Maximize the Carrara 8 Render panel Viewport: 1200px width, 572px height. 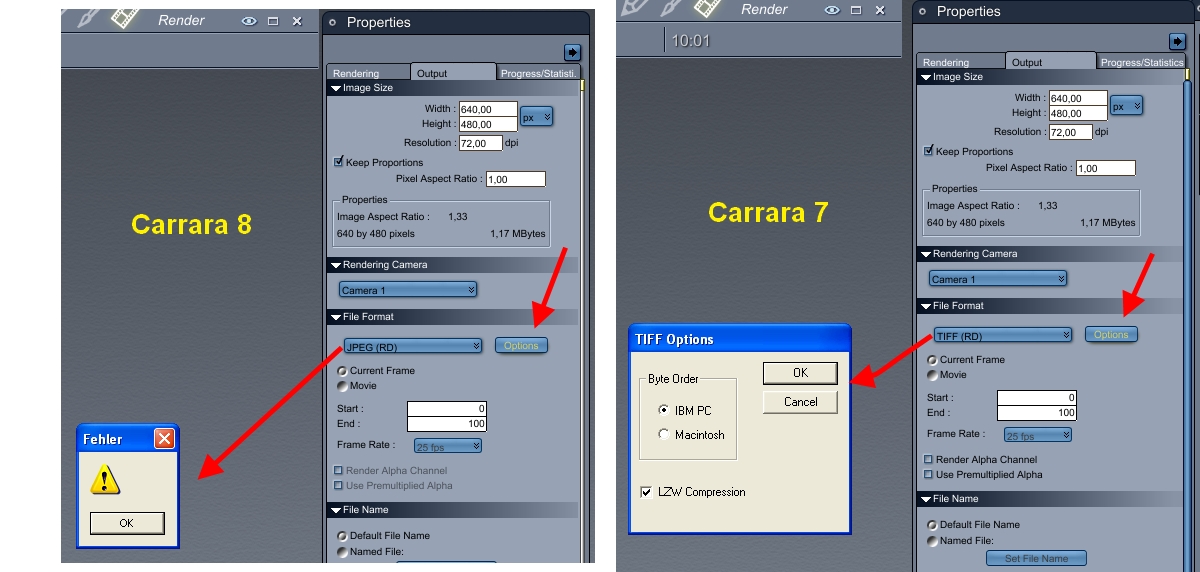[x=273, y=21]
